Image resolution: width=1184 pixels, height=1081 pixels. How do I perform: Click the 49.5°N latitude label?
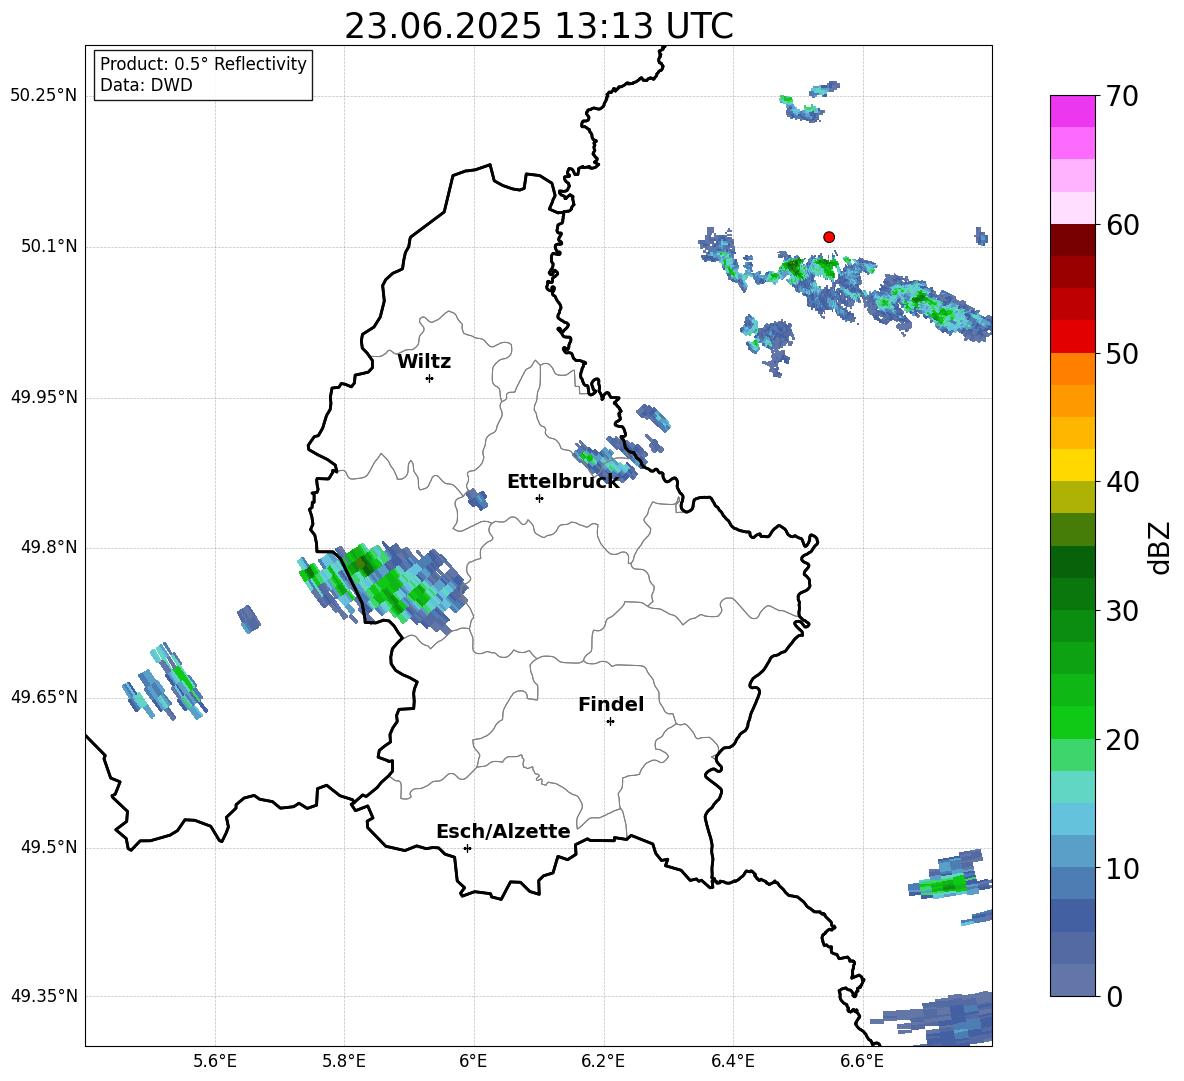point(48,848)
